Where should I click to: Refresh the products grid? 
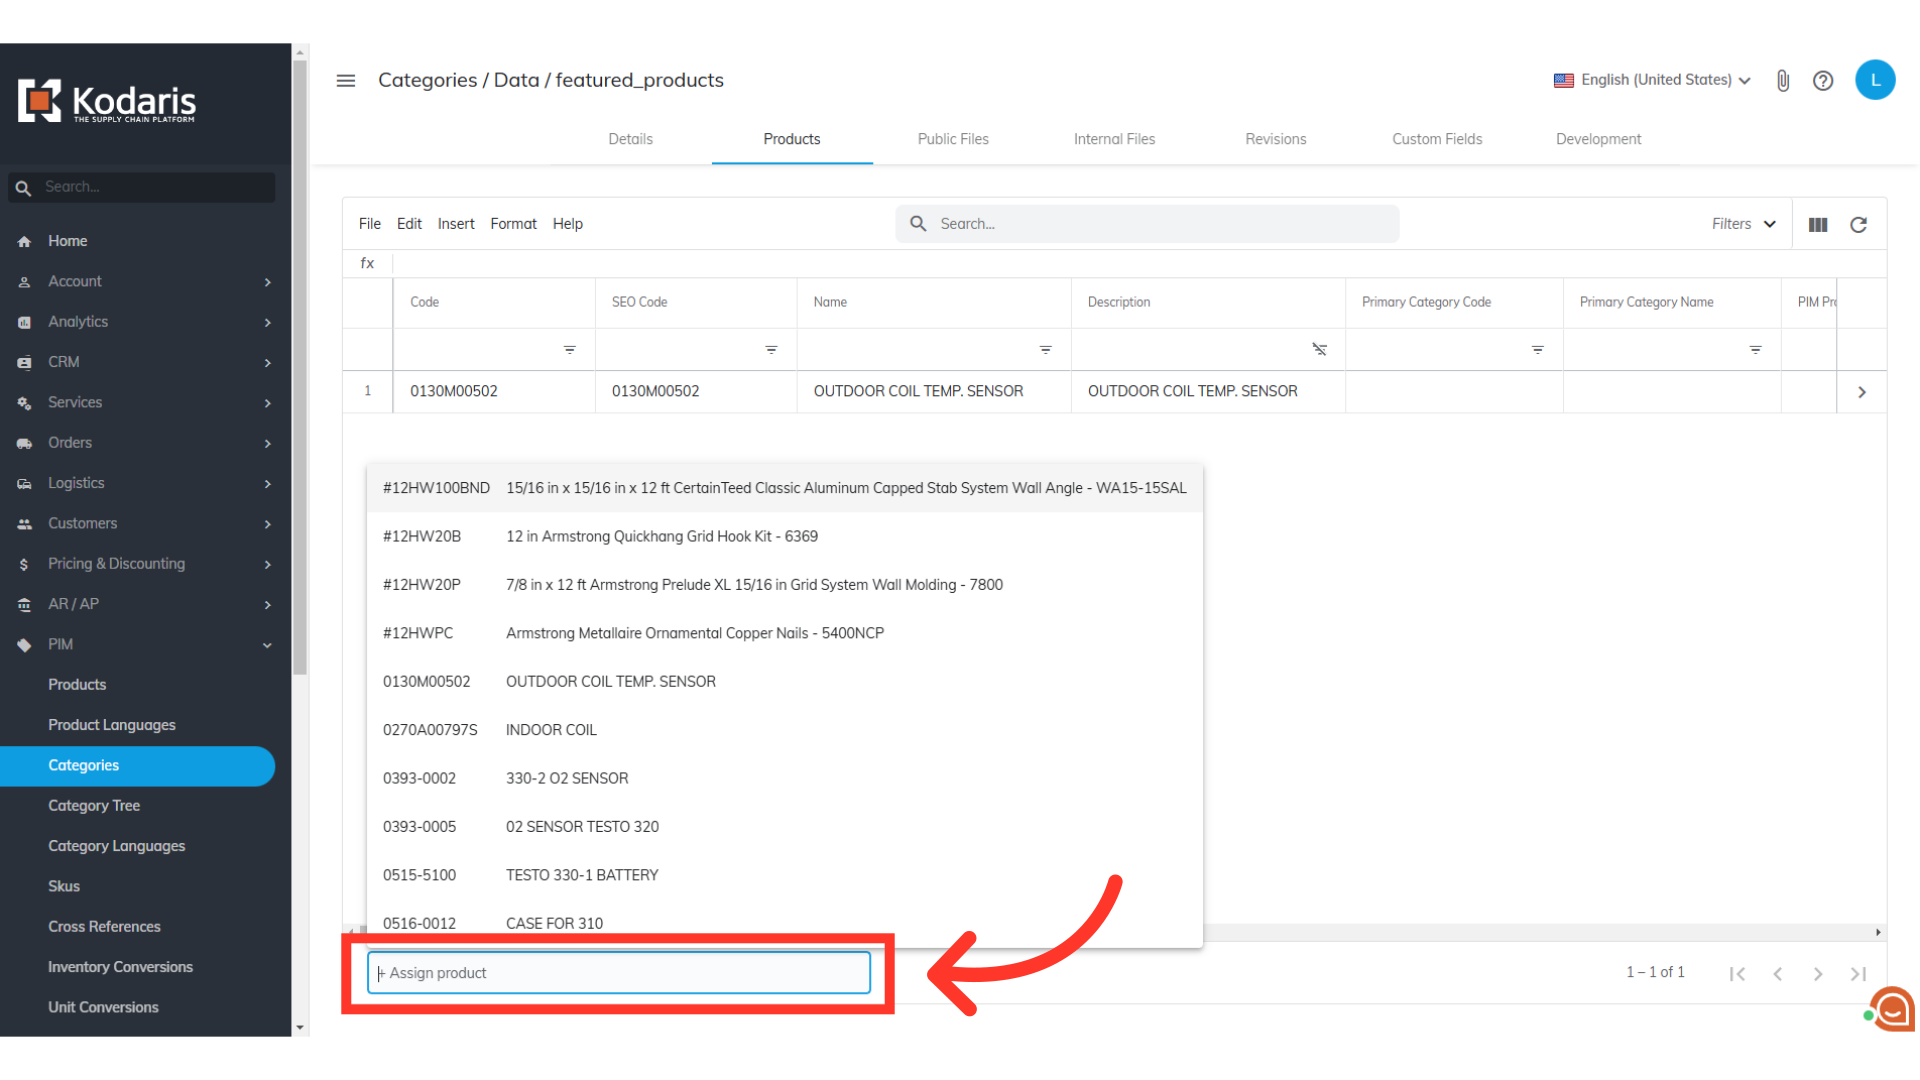(1858, 225)
